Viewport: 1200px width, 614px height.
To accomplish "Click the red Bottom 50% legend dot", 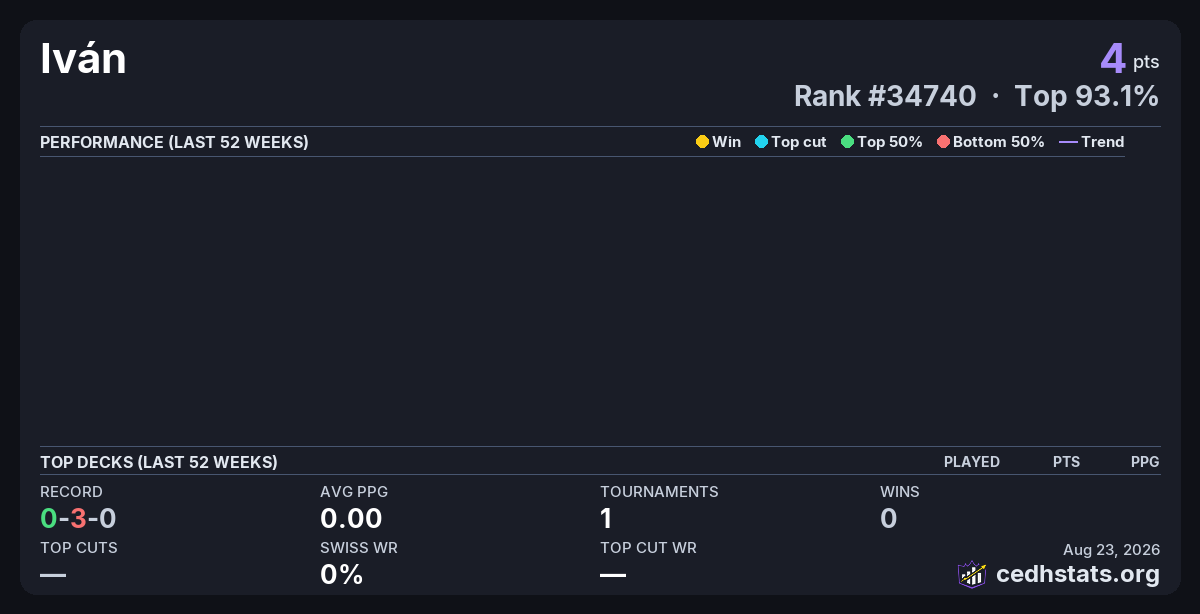I will tap(943, 142).
